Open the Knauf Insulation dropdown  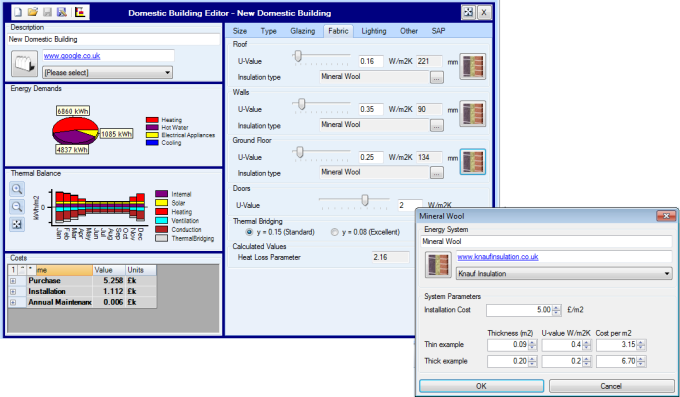(564, 273)
